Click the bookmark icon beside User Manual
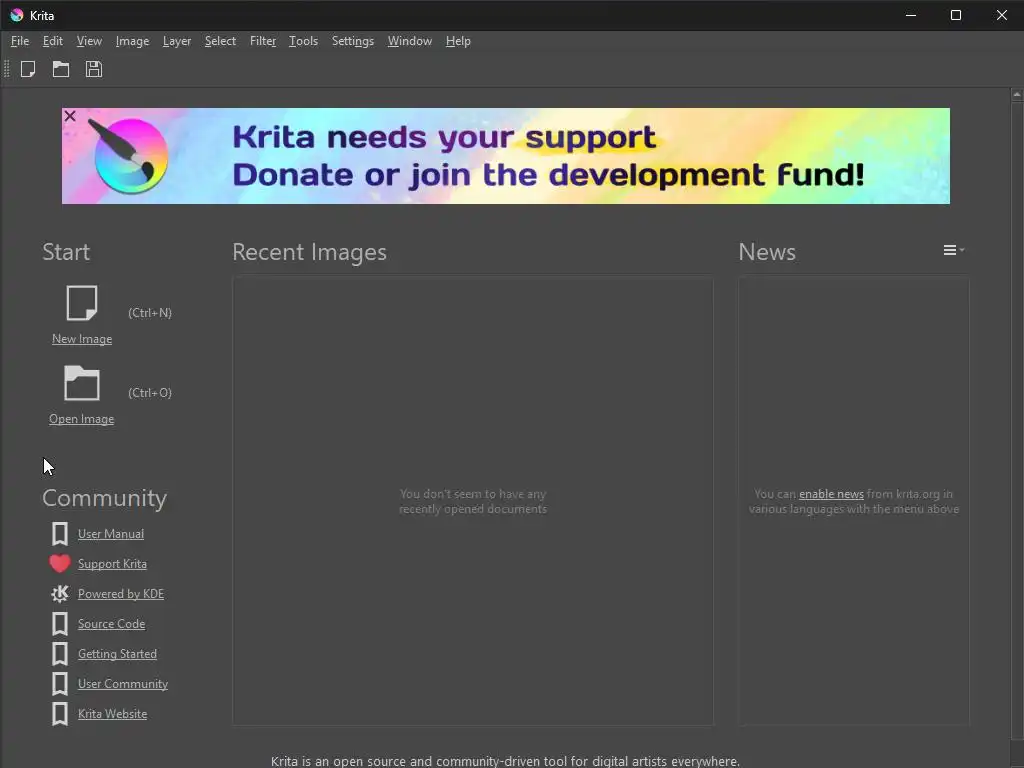 click(x=59, y=534)
